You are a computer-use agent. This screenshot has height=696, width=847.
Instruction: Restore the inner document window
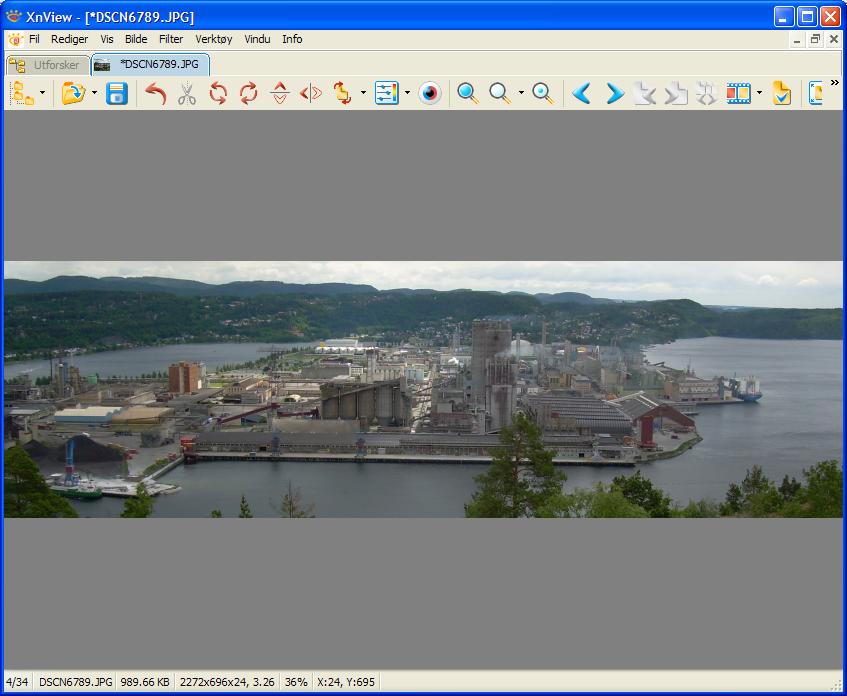click(815, 39)
